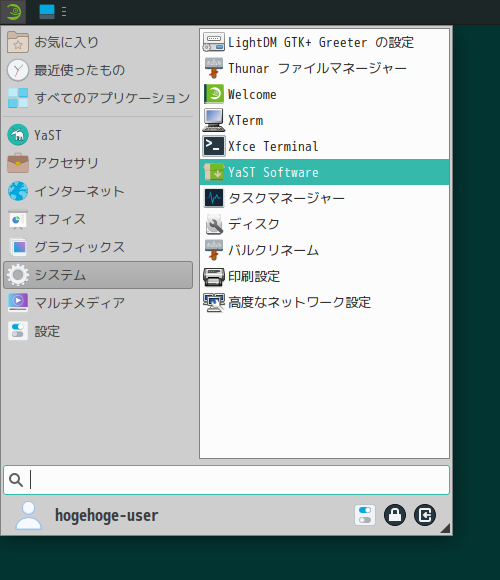Show 最近使ったもの recent items
500x580 pixels.
pyautogui.click(x=98, y=70)
